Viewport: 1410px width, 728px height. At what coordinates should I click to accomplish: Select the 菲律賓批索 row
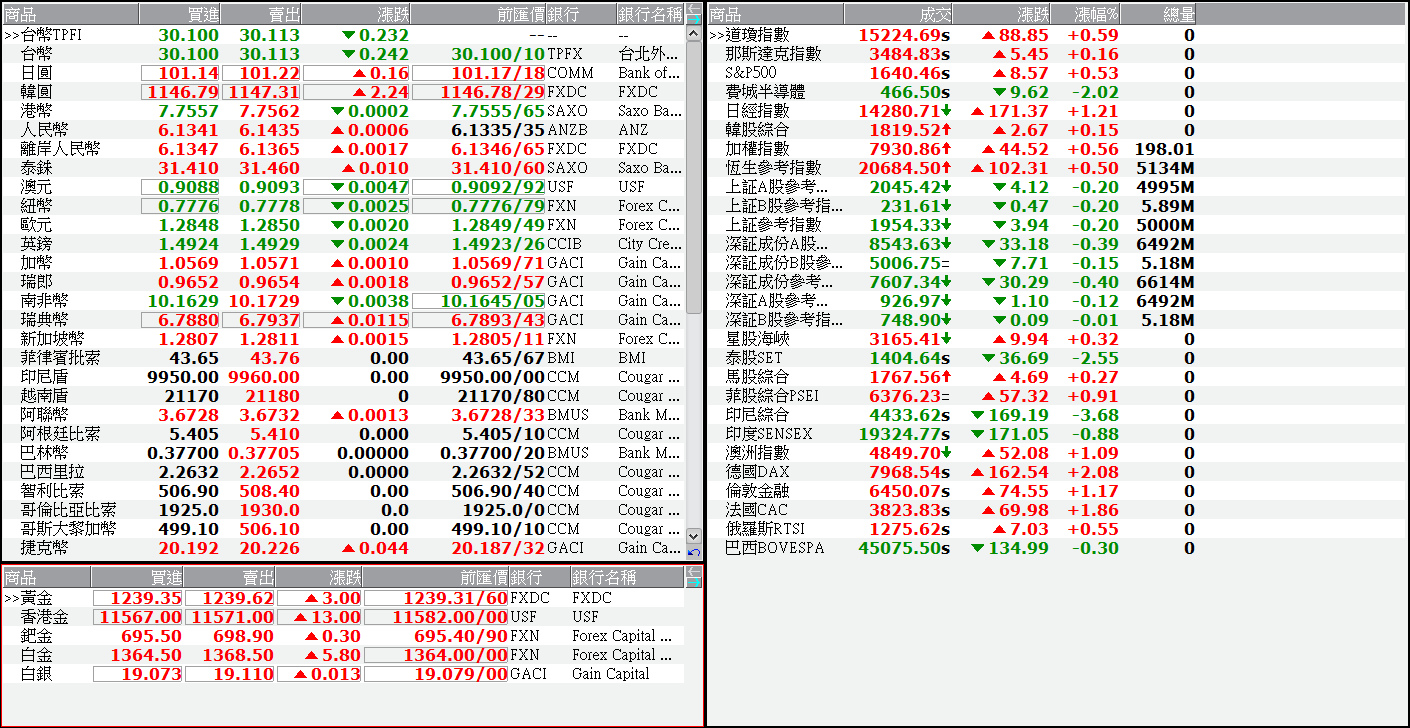coord(343,358)
